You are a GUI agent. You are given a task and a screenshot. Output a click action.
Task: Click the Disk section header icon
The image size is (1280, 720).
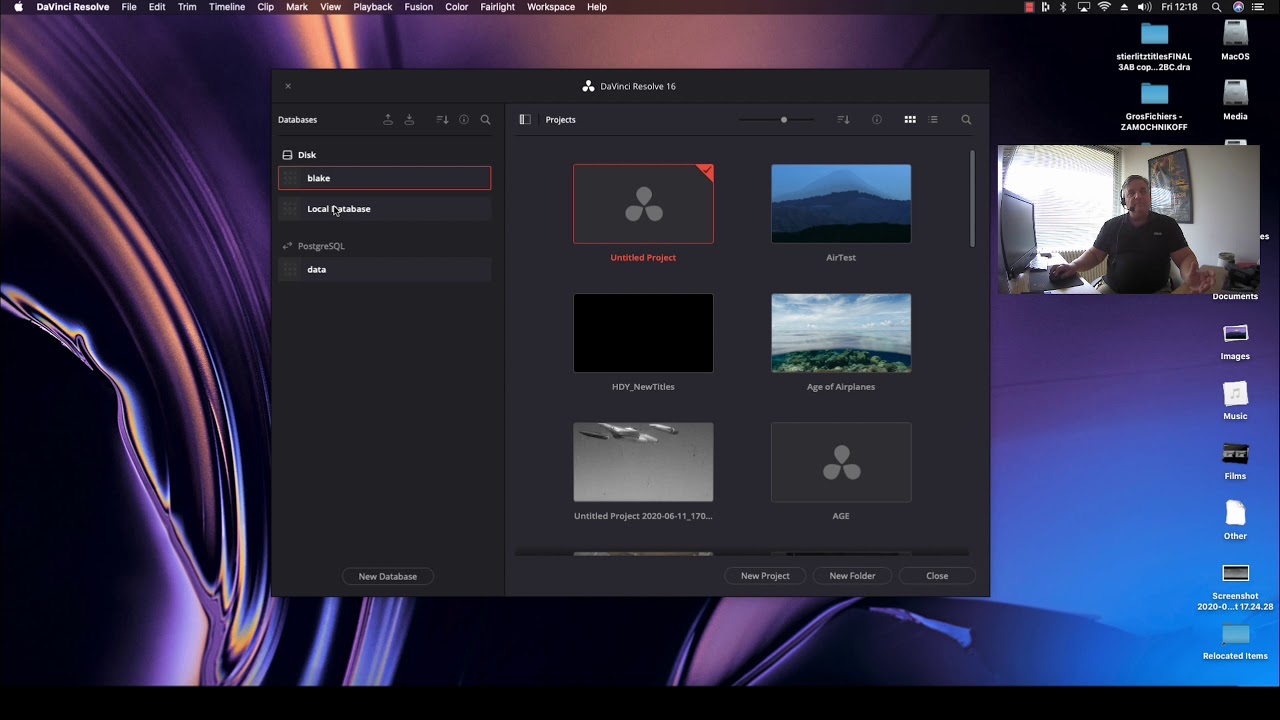tap(287, 155)
